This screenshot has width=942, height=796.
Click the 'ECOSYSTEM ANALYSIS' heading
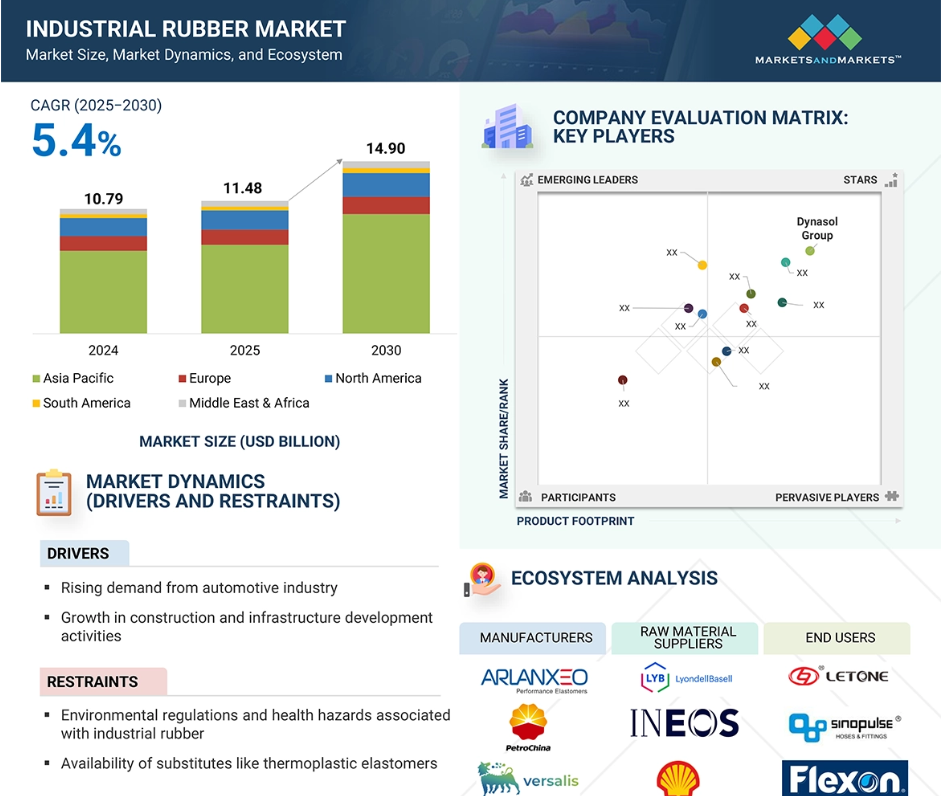coord(614,578)
